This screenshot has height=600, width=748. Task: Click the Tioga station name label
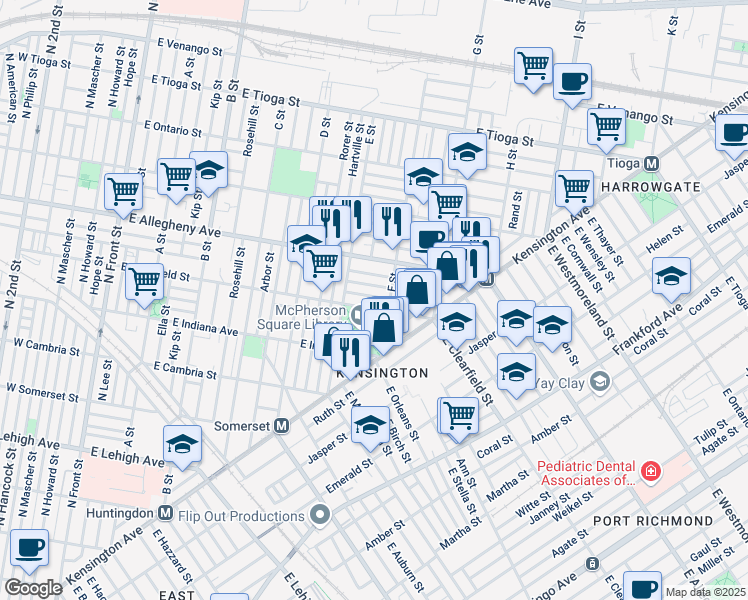tap(623, 164)
